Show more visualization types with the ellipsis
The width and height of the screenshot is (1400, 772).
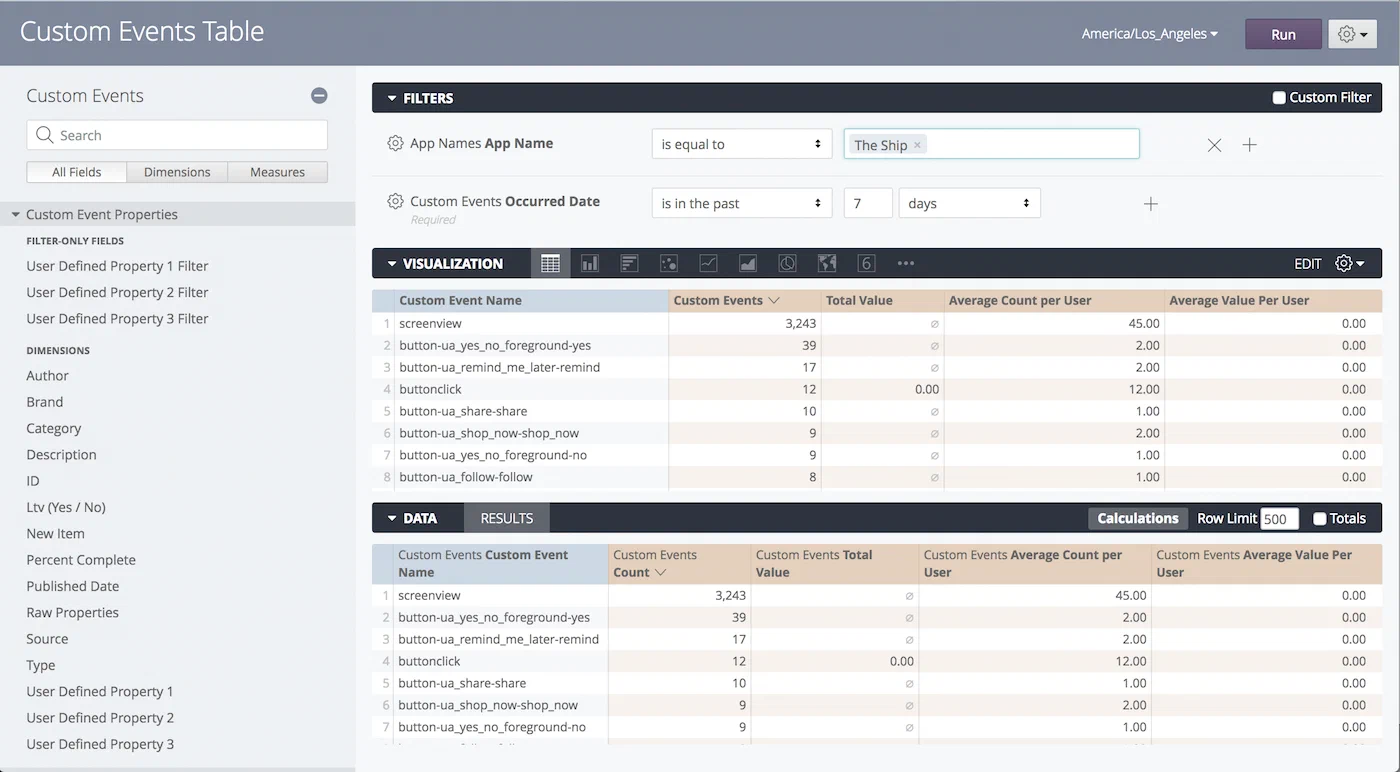point(906,263)
